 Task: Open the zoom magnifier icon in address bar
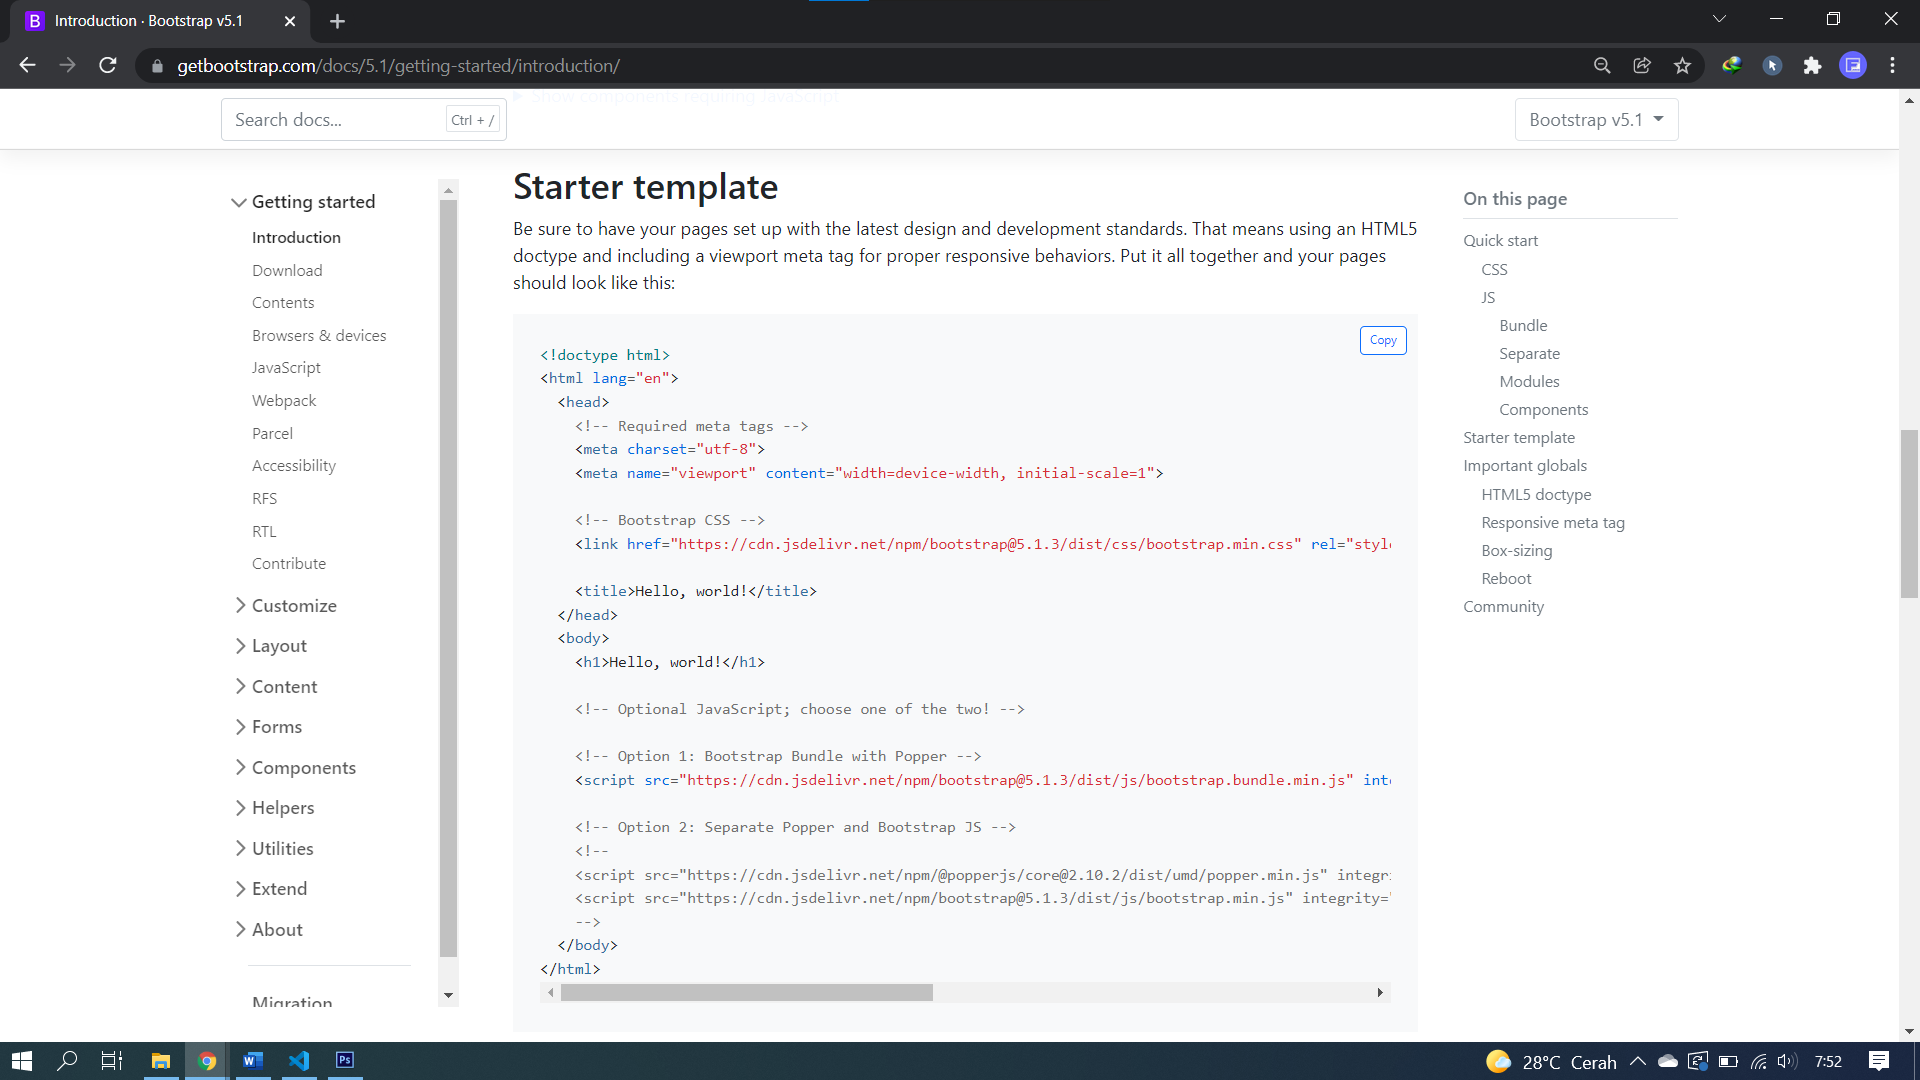pos(1602,65)
